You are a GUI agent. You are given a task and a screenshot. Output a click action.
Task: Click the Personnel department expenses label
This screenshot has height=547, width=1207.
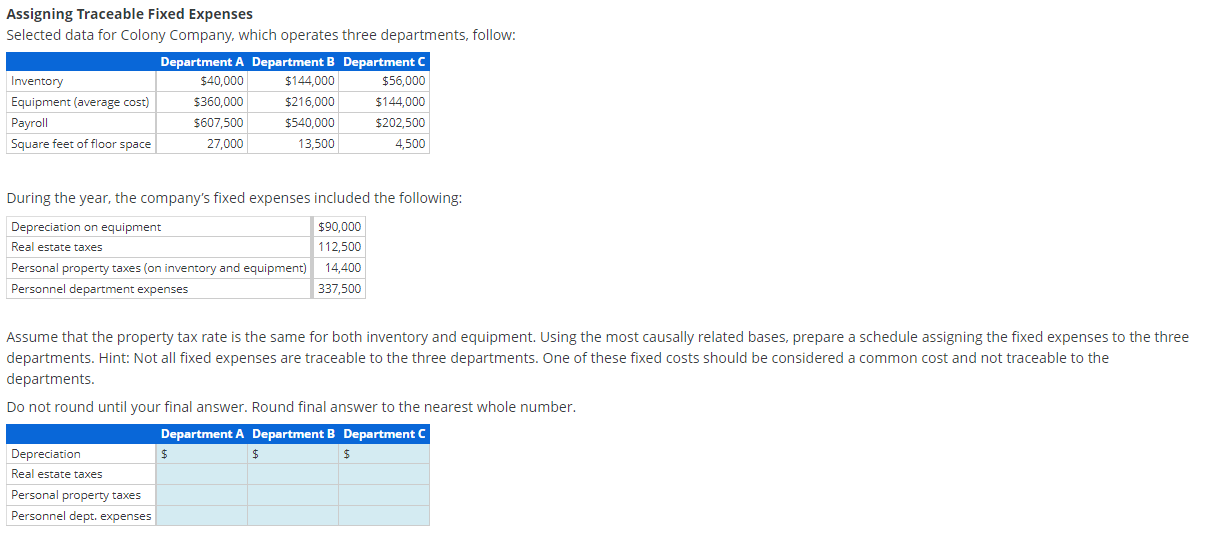pos(99,289)
